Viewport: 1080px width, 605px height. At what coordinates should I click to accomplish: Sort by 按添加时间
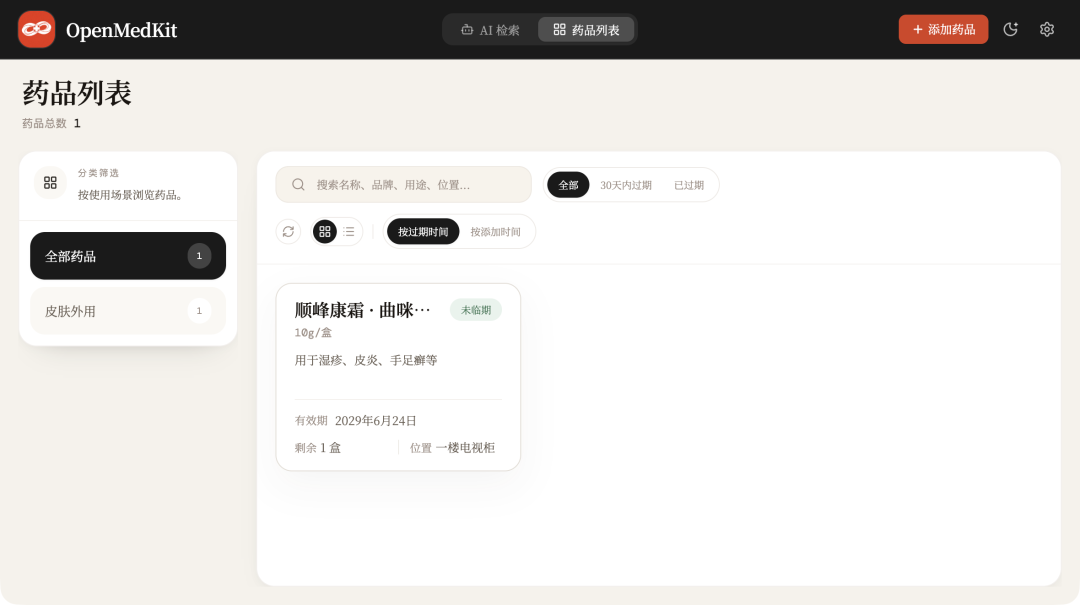point(495,232)
